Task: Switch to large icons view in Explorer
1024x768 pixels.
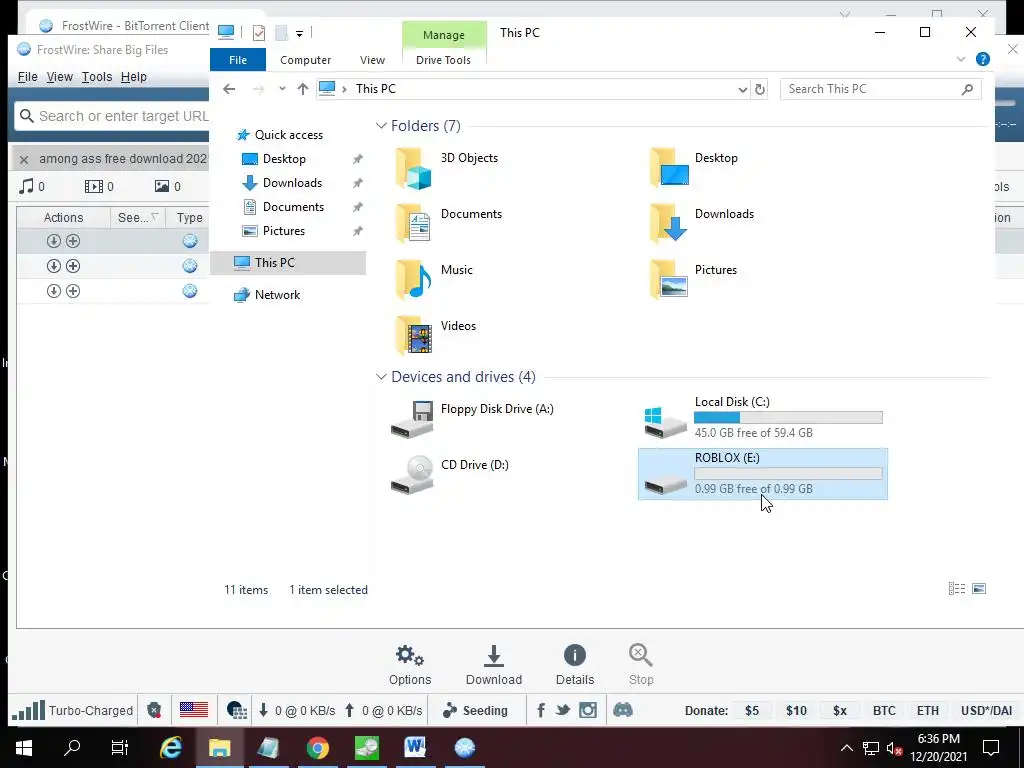Action: (x=979, y=589)
